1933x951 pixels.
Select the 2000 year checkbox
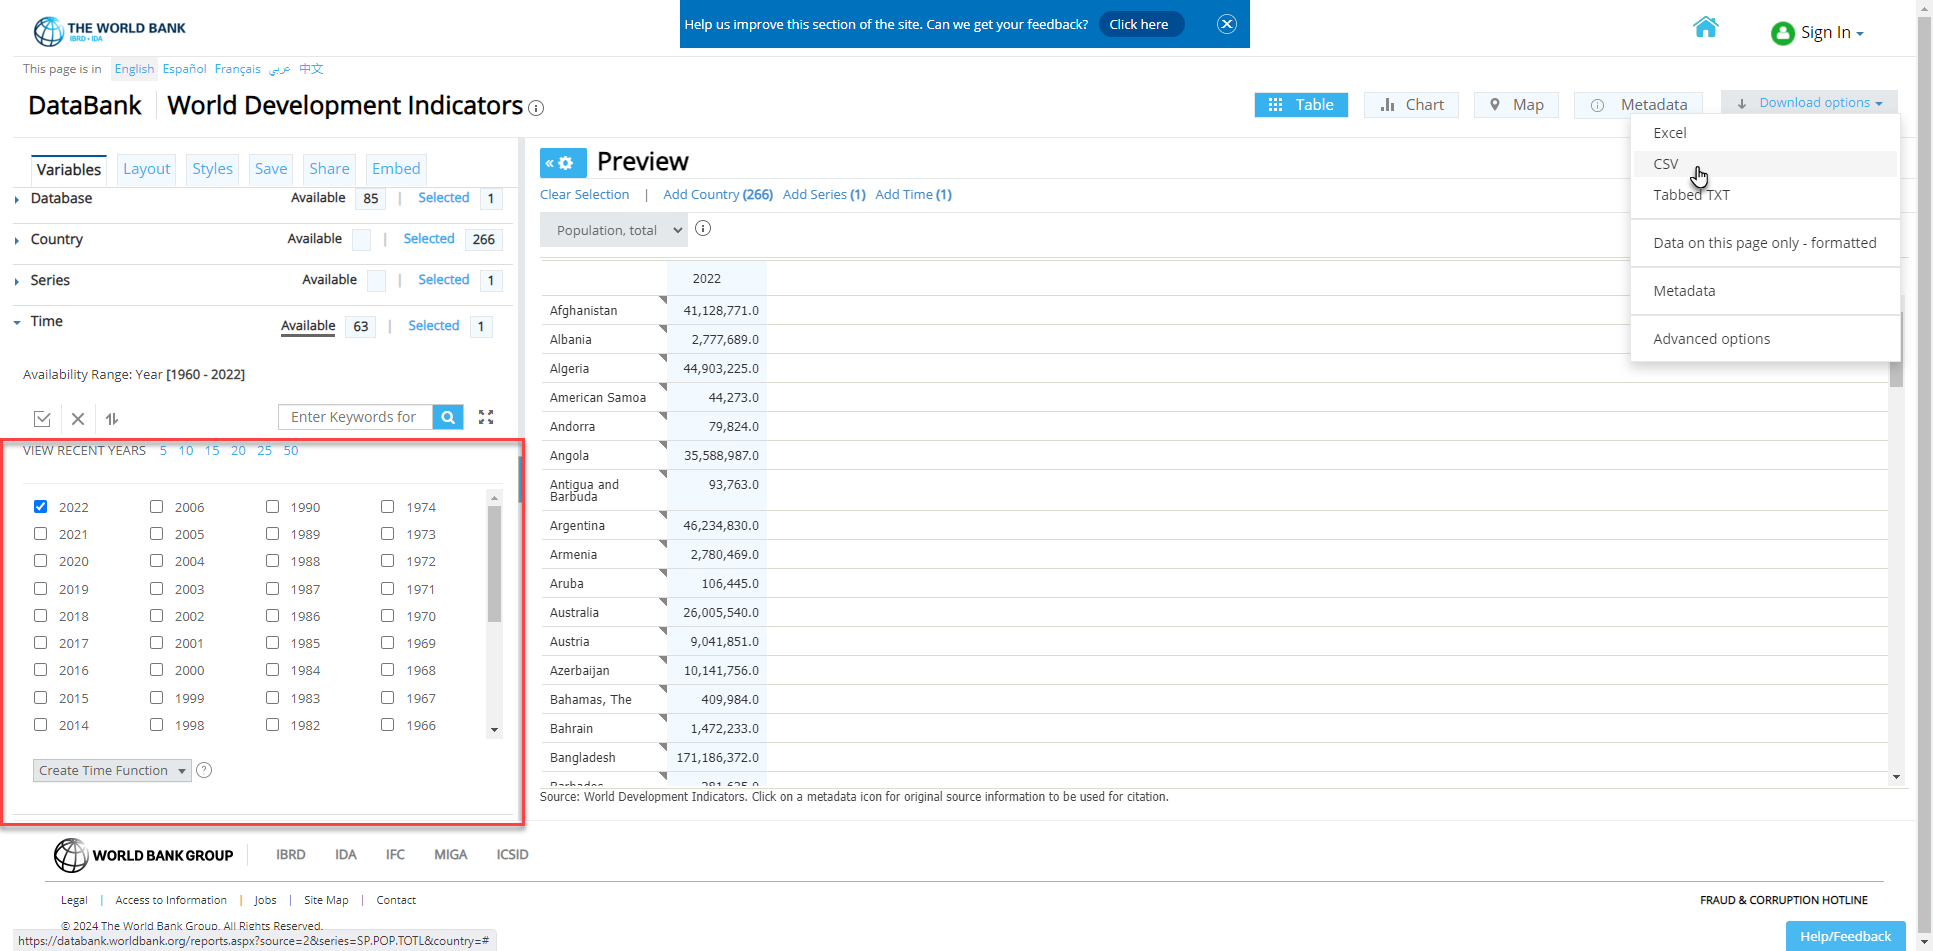(x=157, y=670)
